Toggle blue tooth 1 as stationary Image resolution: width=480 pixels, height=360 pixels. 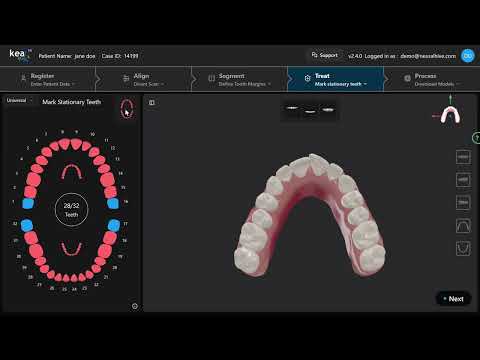[28, 203]
